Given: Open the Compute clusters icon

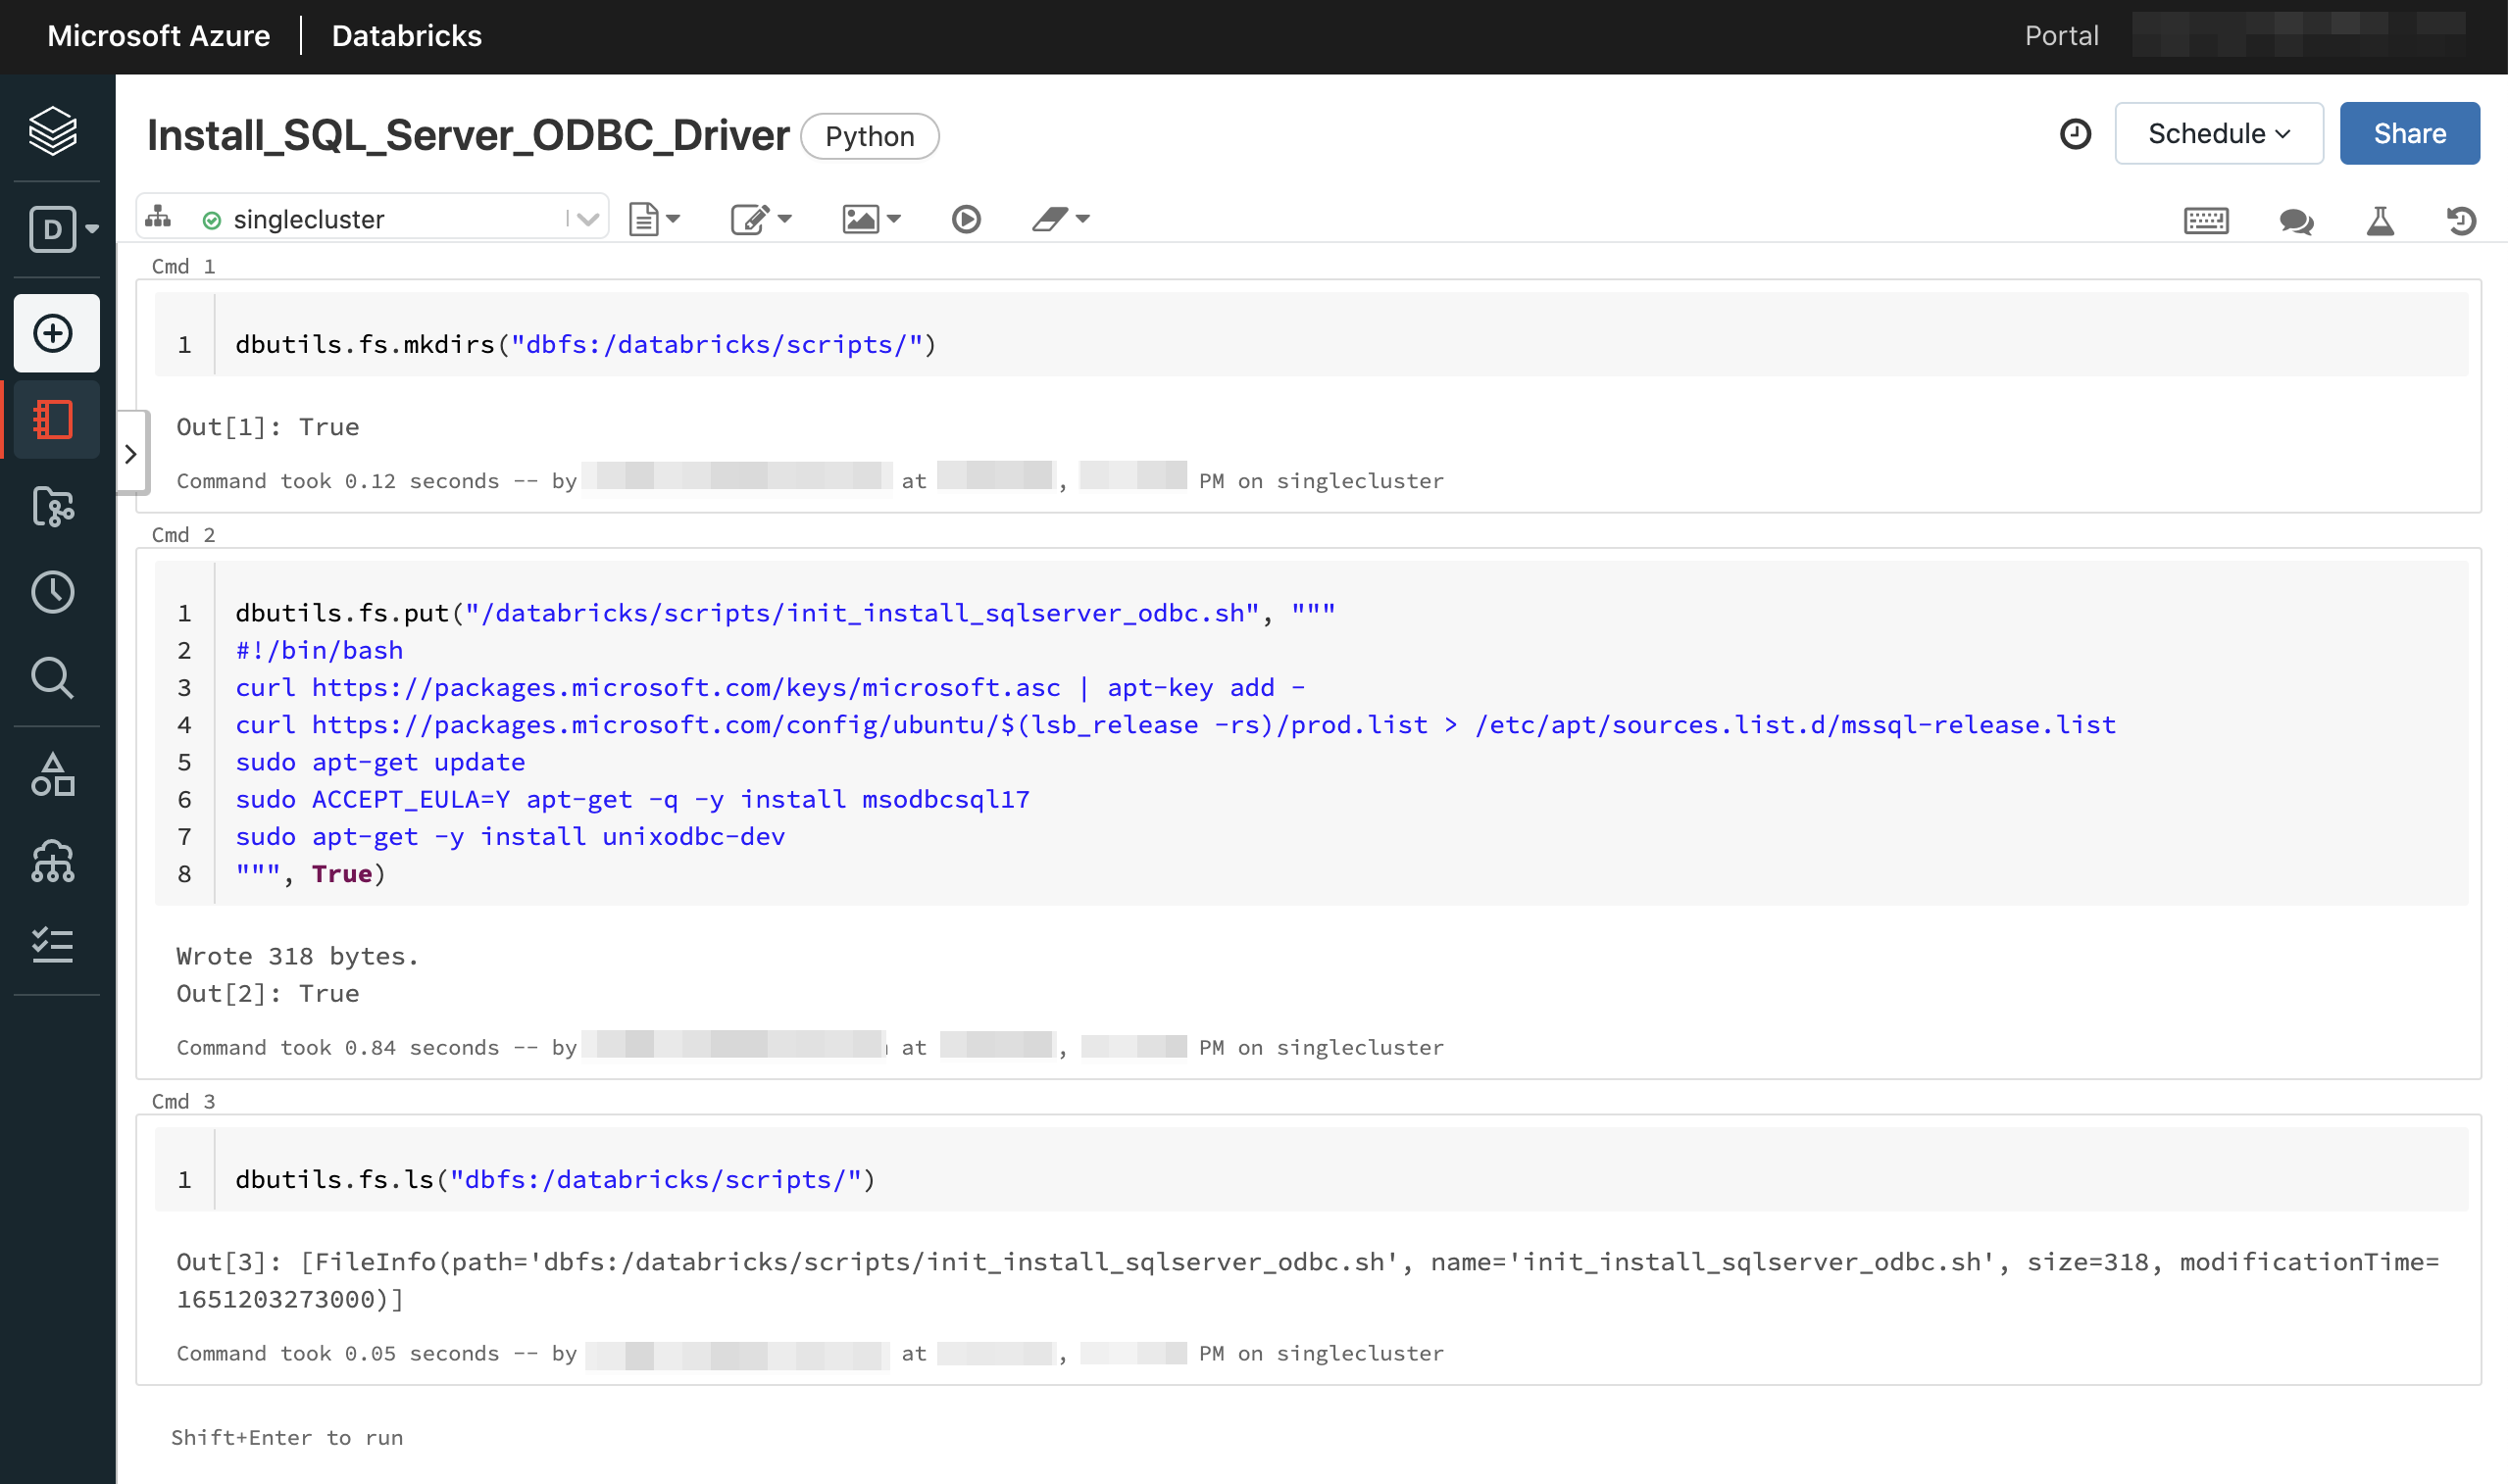Looking at the screenshot, I should pyautogui.click(x=52, y=861).
